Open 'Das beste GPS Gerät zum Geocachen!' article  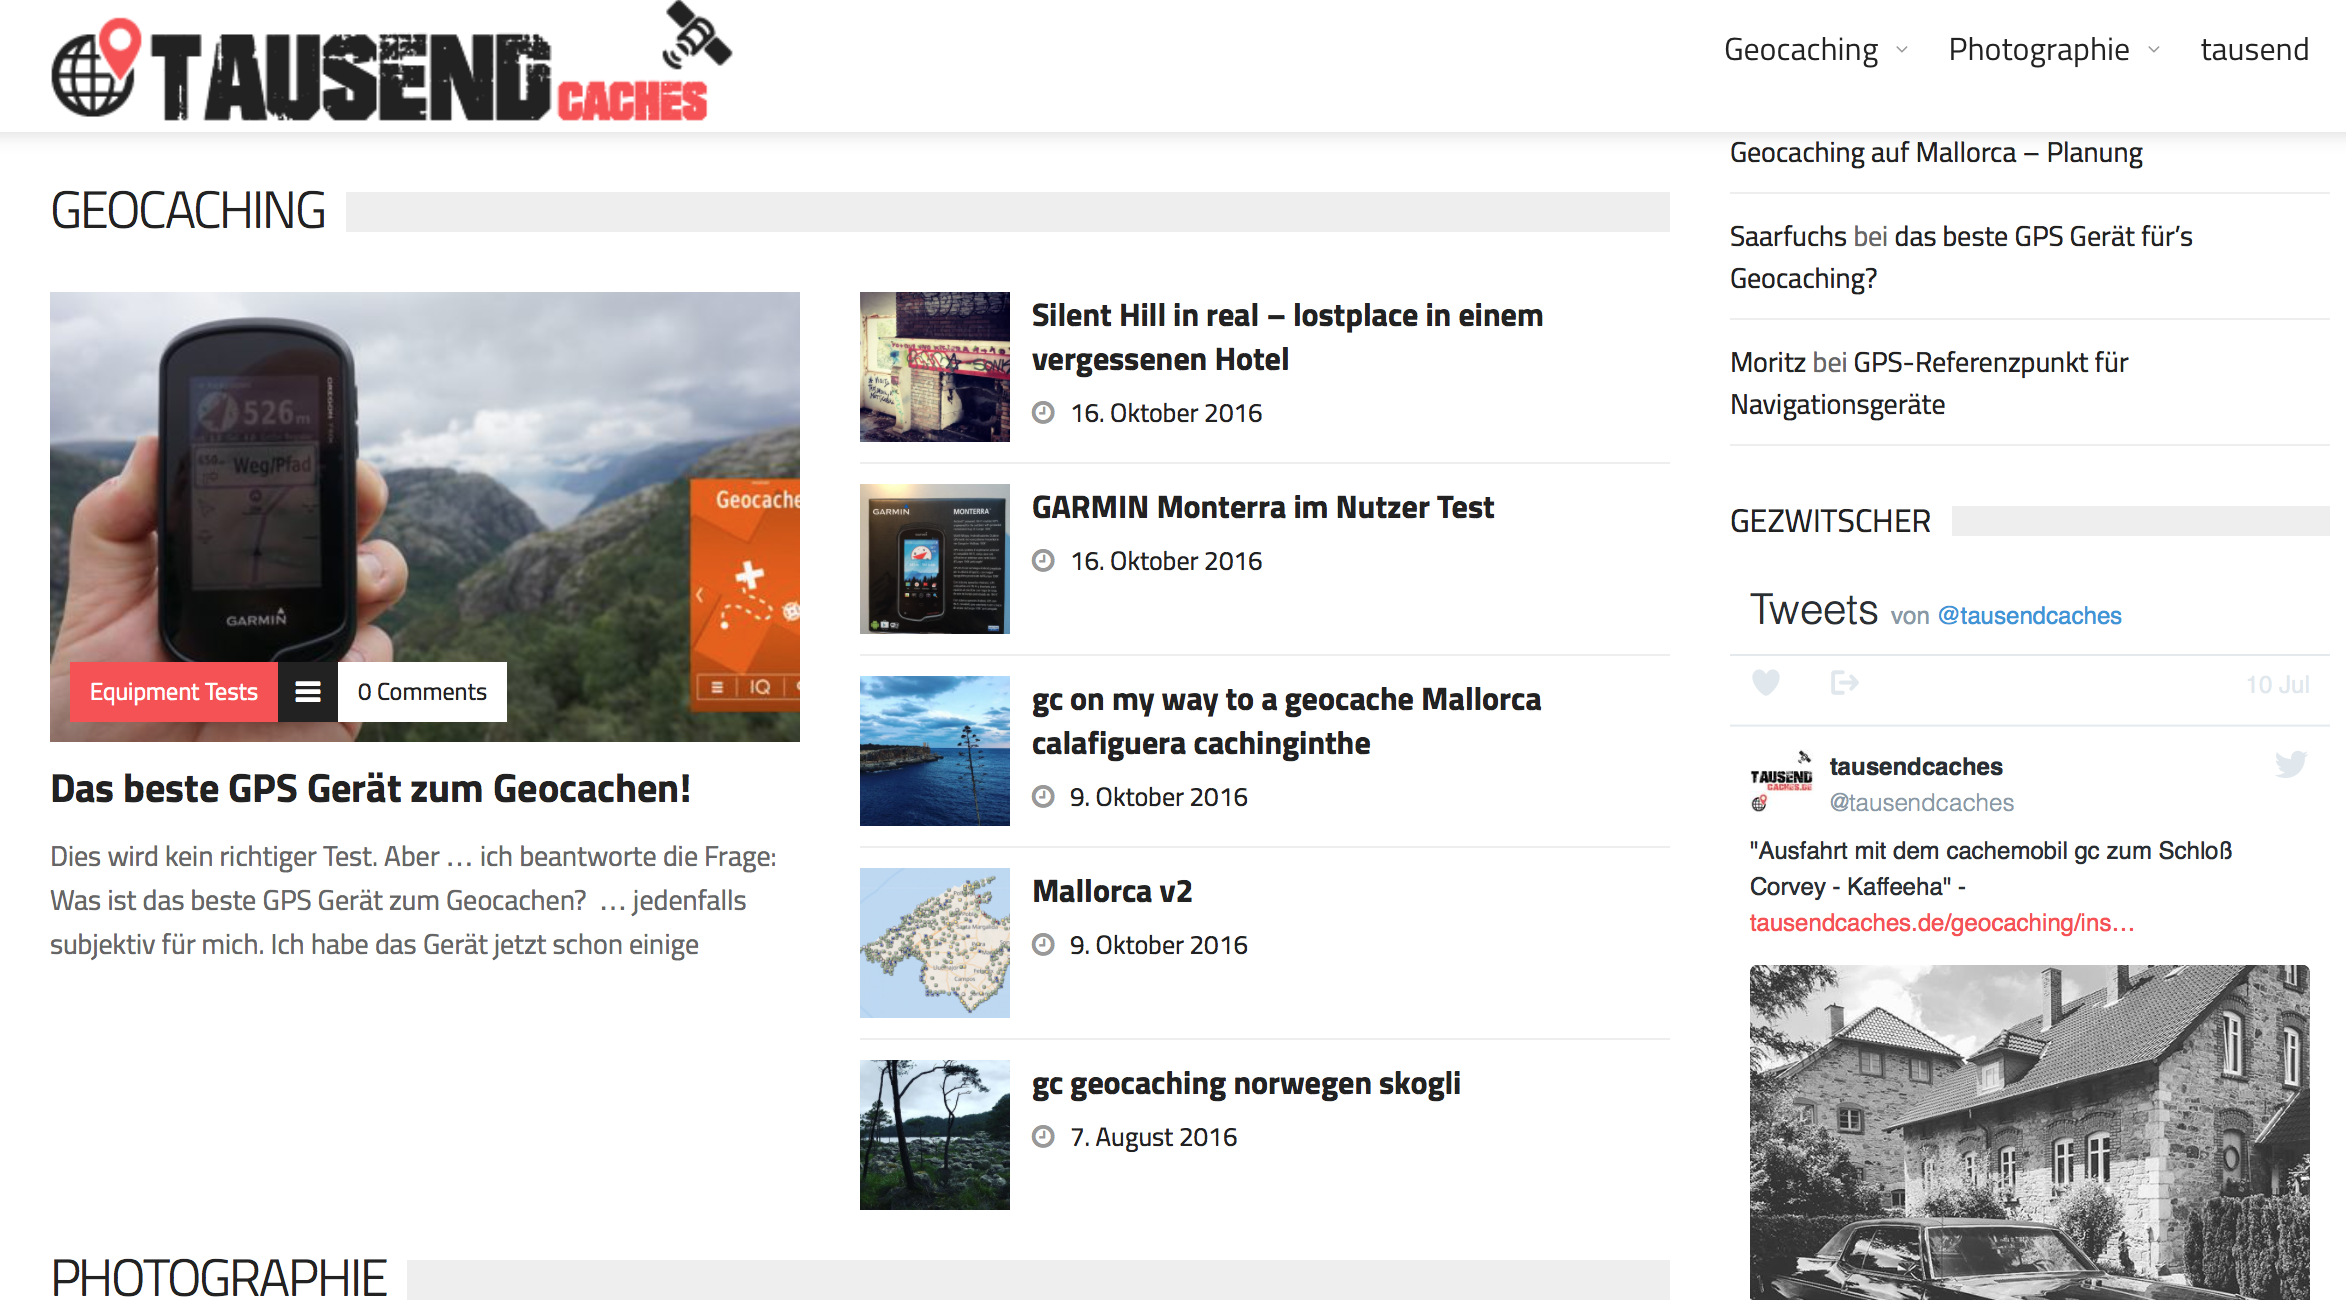pyautogui.click(x=370, y=789)
